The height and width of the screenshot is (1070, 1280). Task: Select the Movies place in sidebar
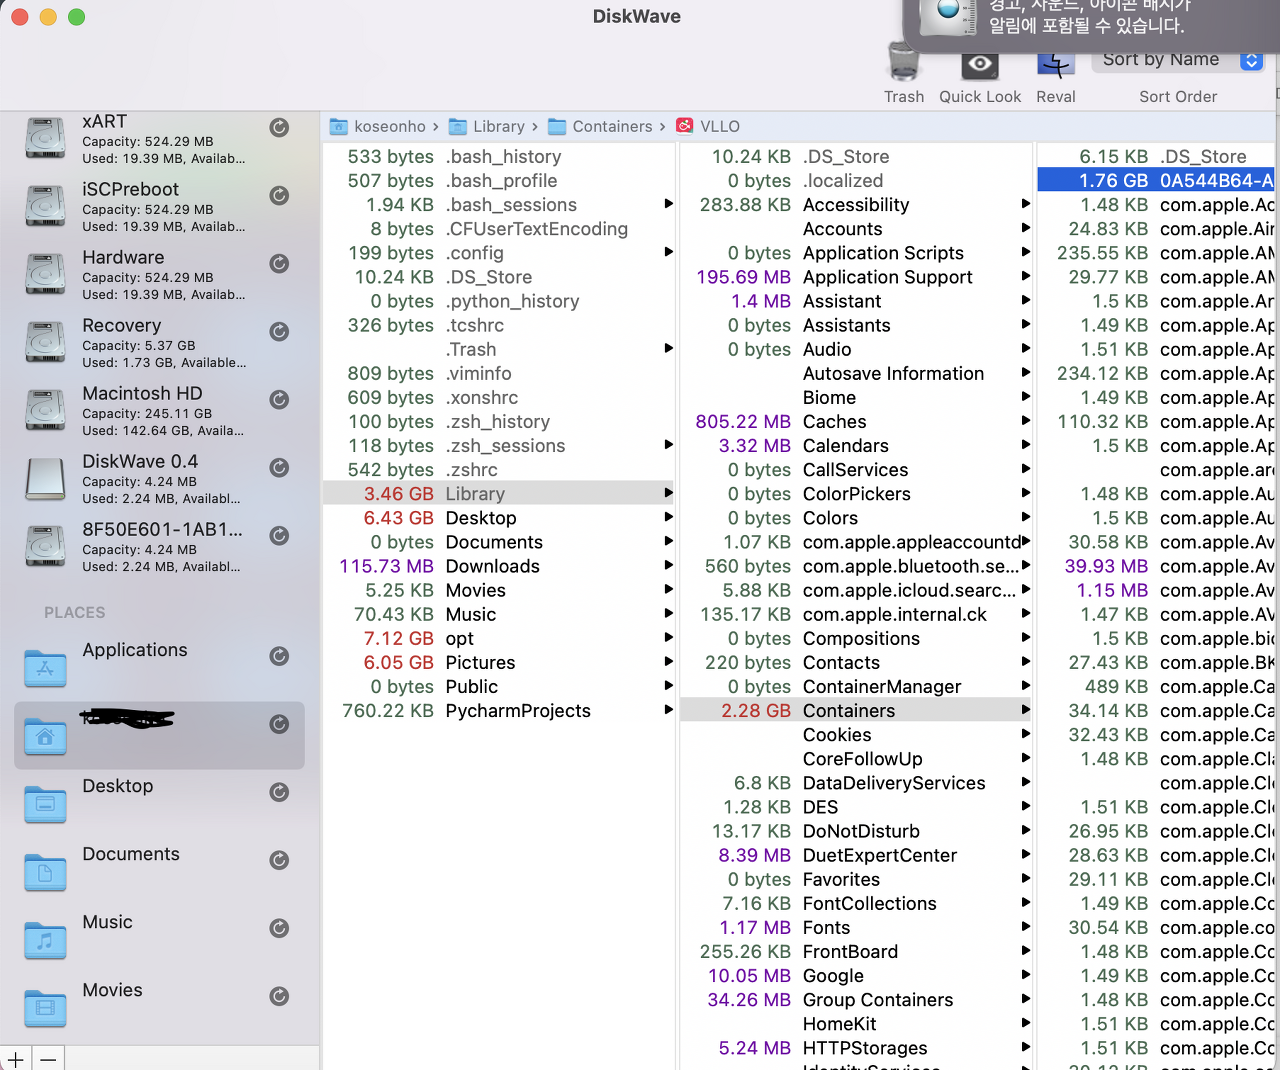160,1007
